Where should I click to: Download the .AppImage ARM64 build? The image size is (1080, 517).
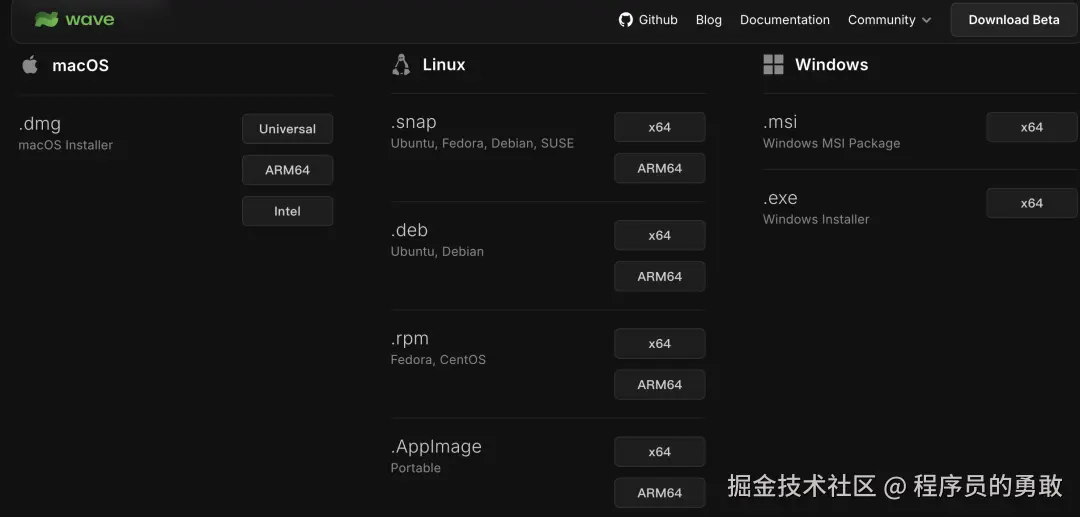click(x=659, y=492)
